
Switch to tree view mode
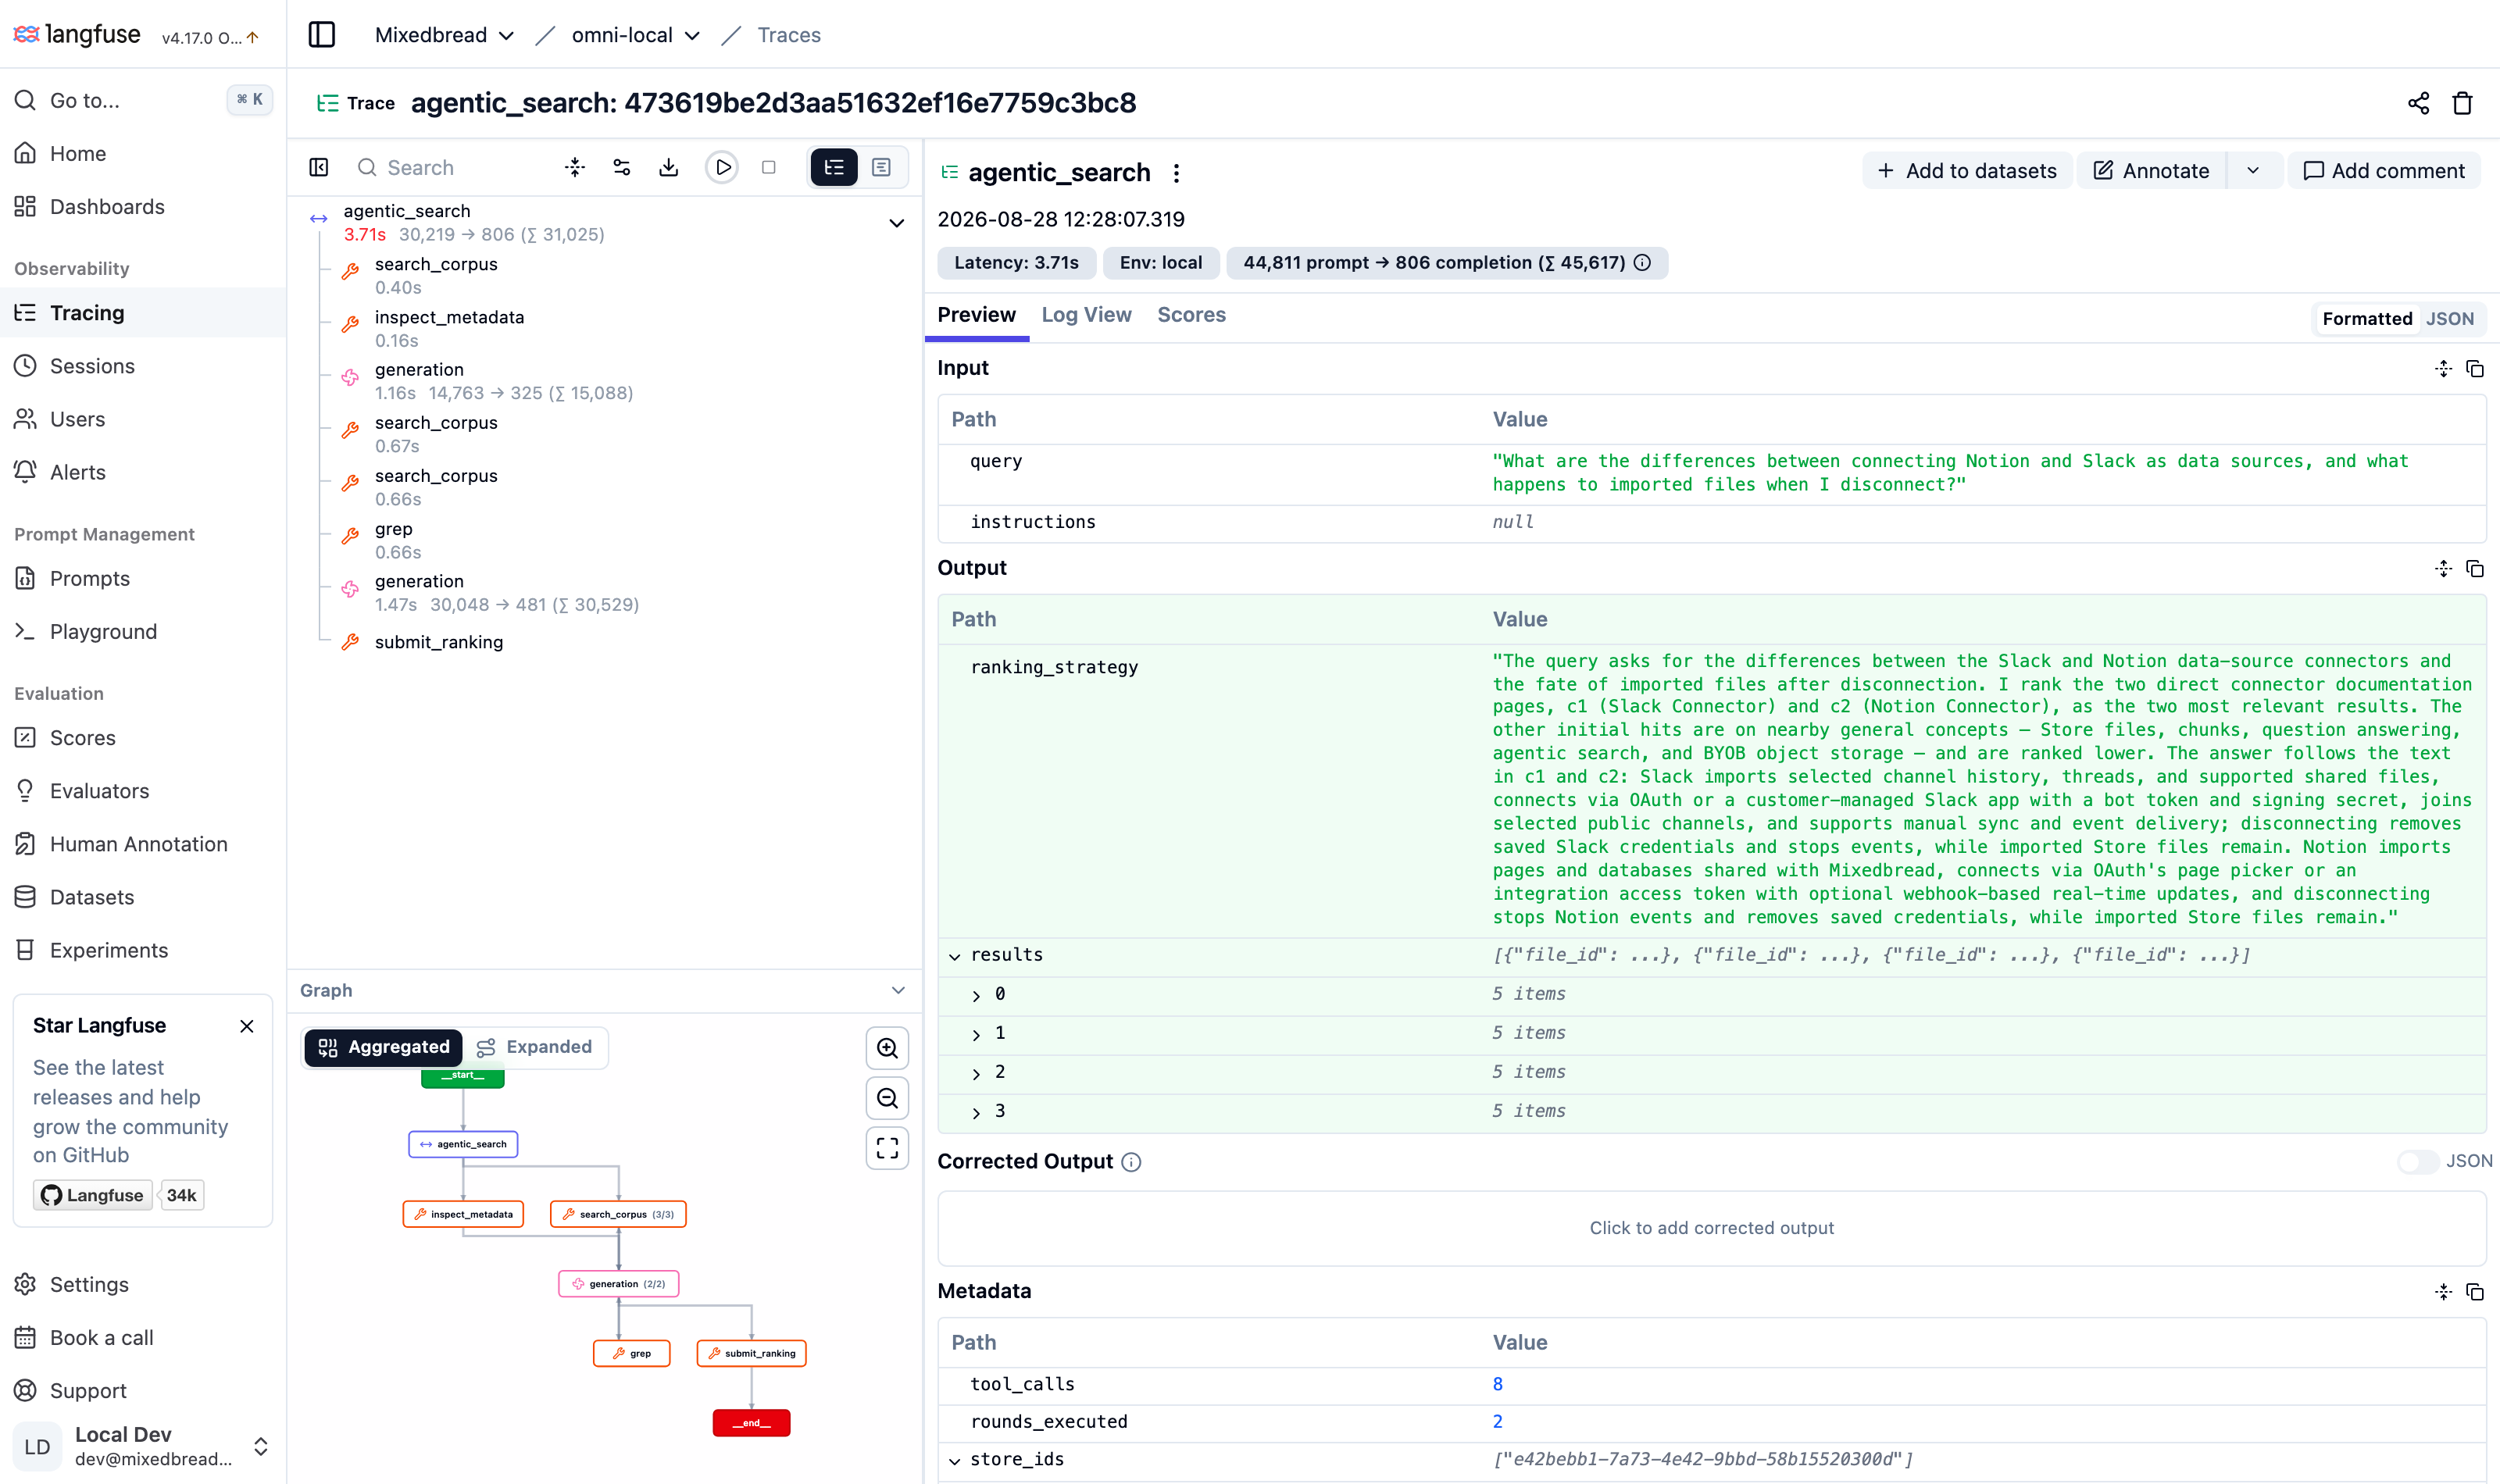coord(834,167)
